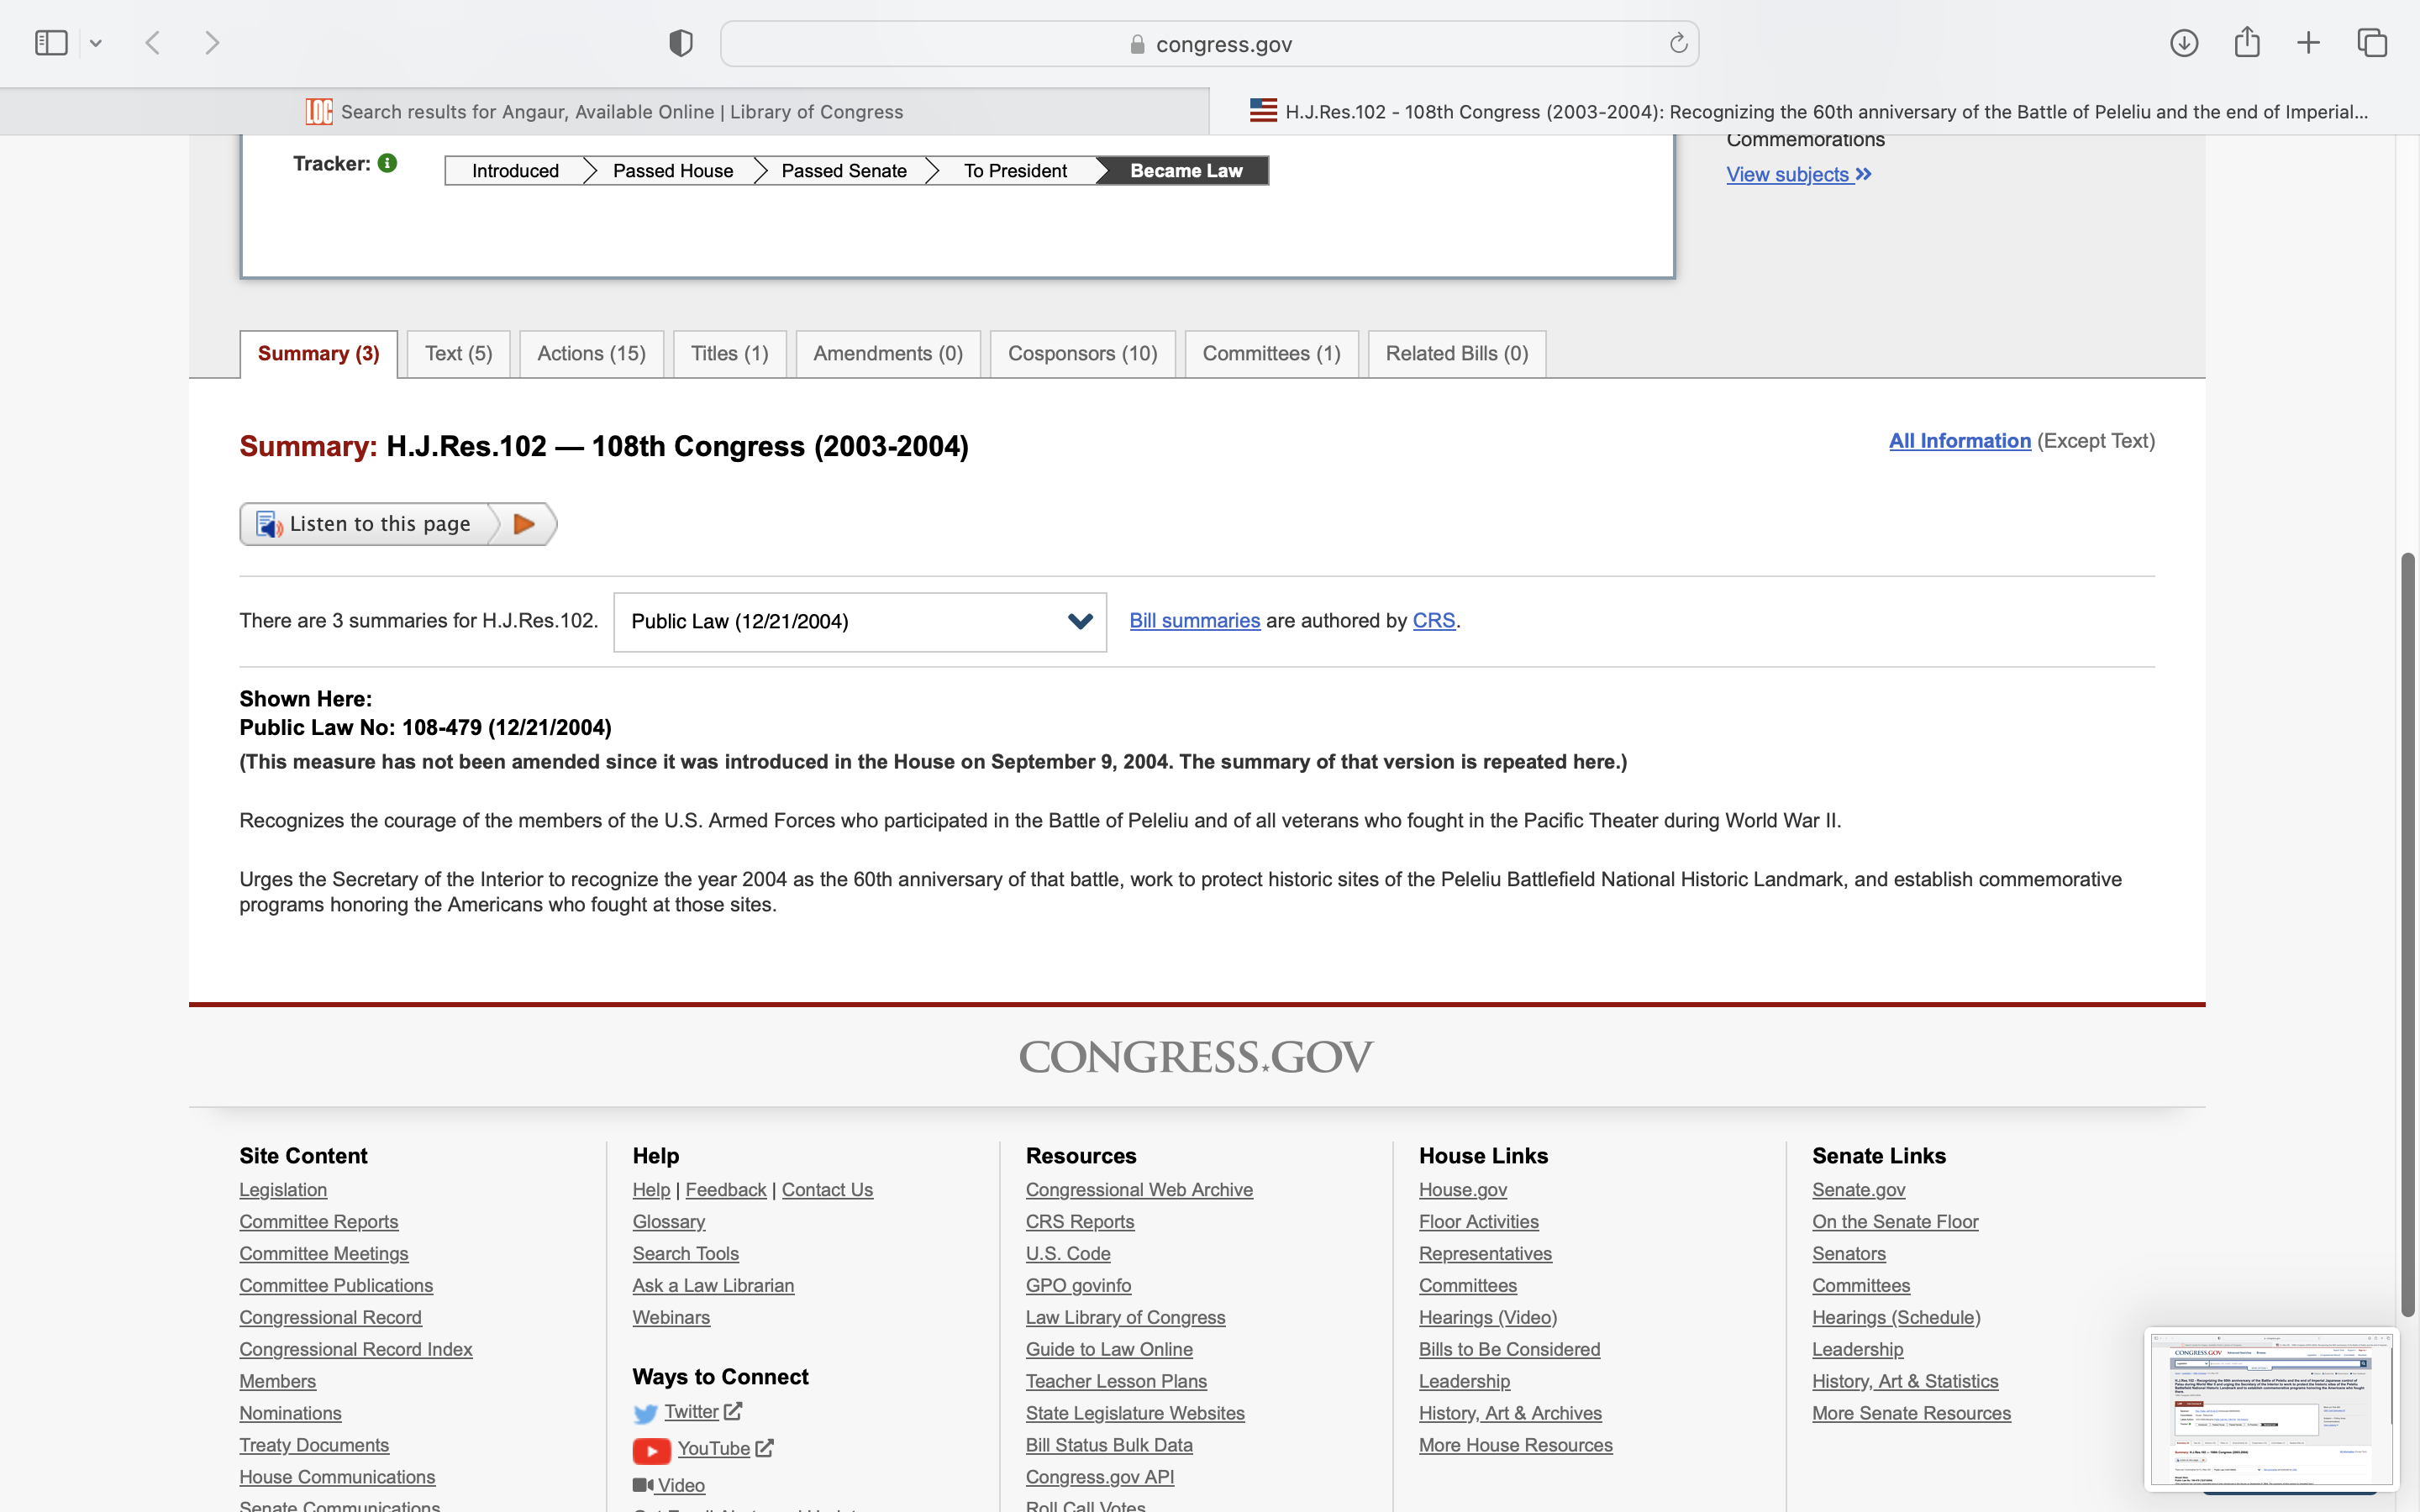Open a new tab with plus icon

click(x=2308, y=43)
